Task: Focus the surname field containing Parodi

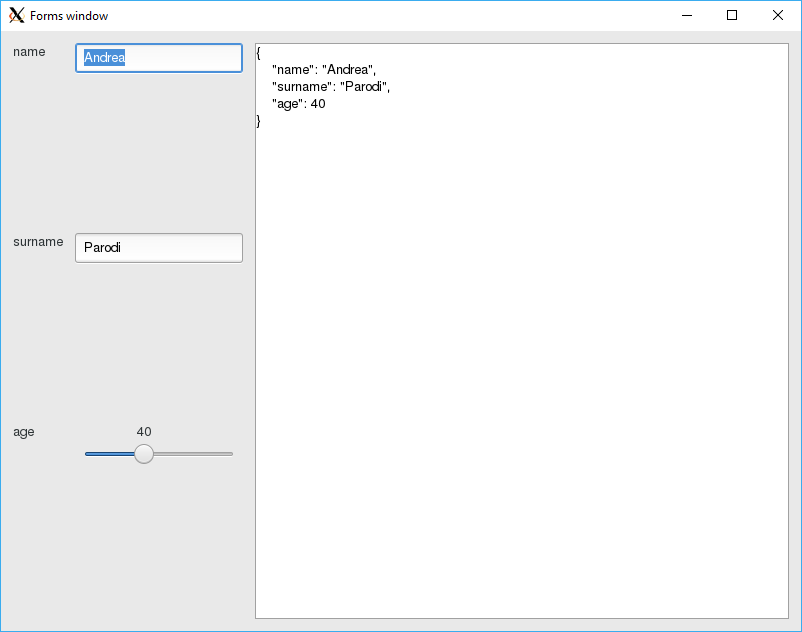Action: coord(159,248)
